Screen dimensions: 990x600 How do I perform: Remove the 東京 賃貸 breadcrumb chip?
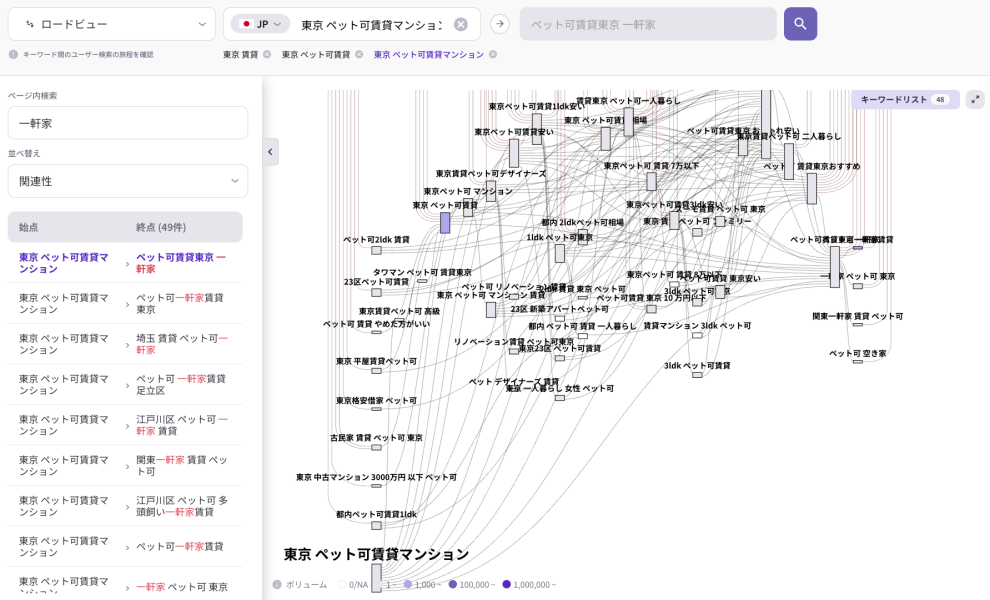coord(267,55)
